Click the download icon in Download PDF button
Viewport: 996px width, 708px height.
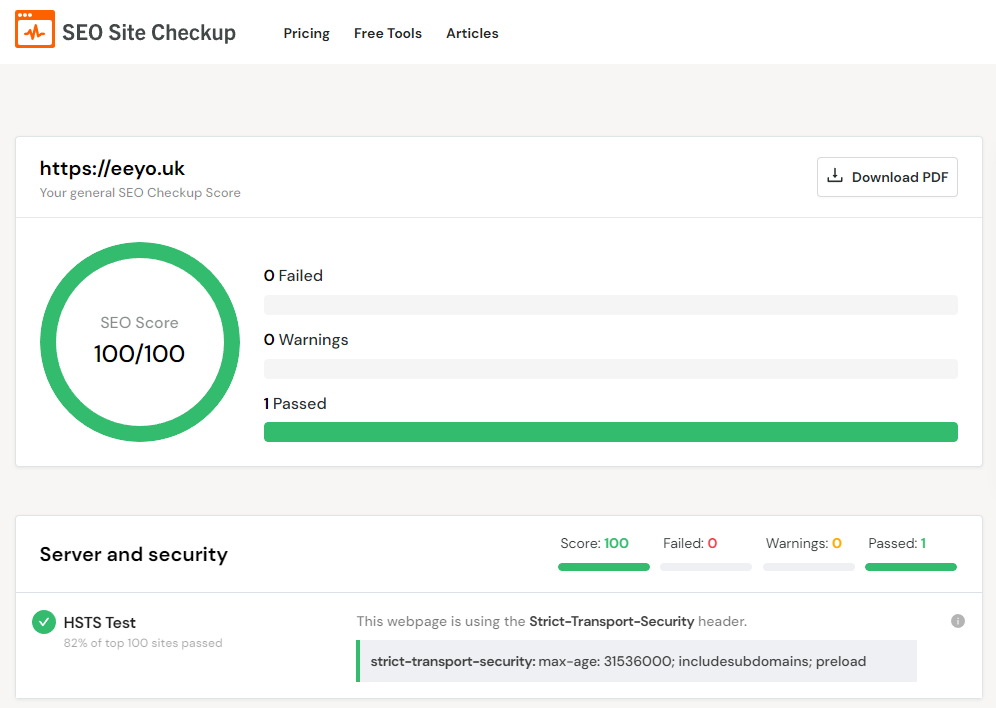click(x=835, y=176)
